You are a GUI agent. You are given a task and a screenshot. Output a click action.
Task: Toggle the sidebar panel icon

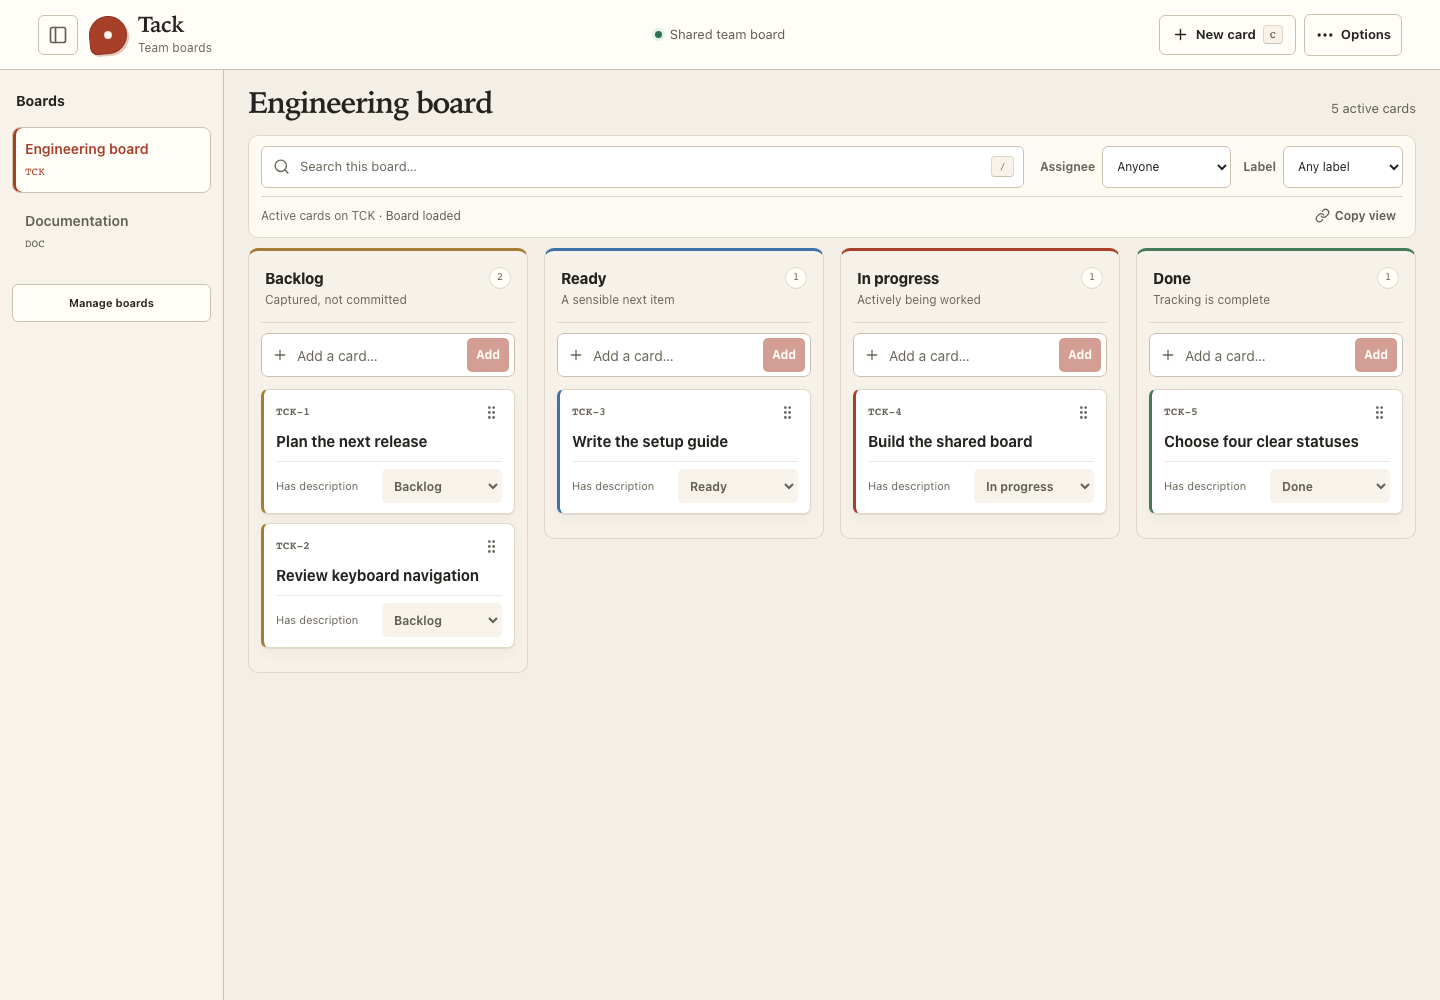coord(58,35)
